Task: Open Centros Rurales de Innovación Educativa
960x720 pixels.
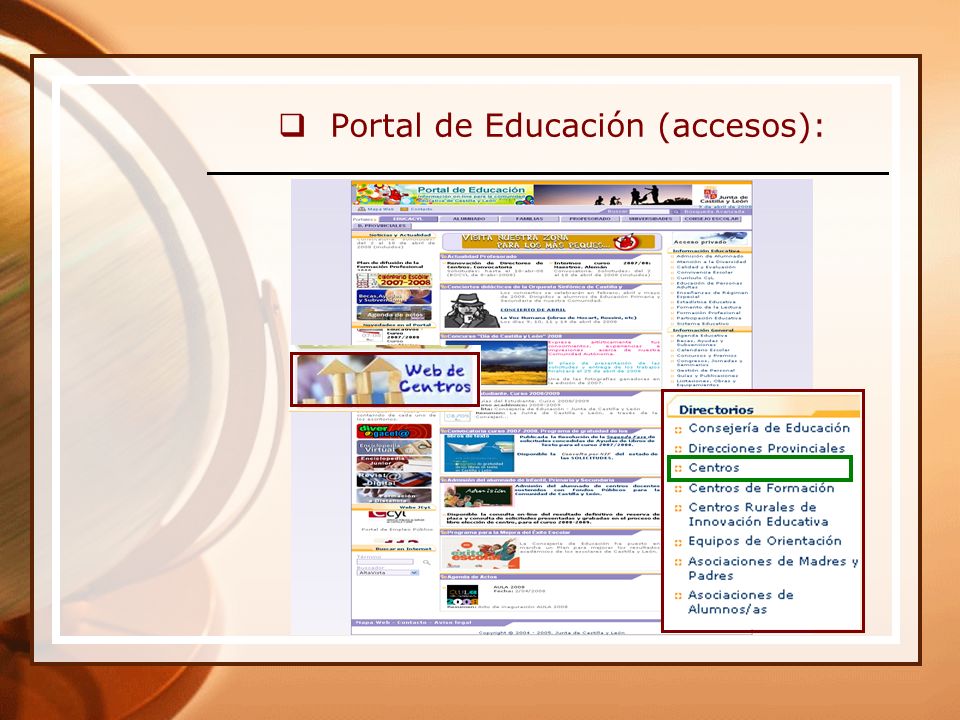Action: pyautogui.click(x=758, y=514)
